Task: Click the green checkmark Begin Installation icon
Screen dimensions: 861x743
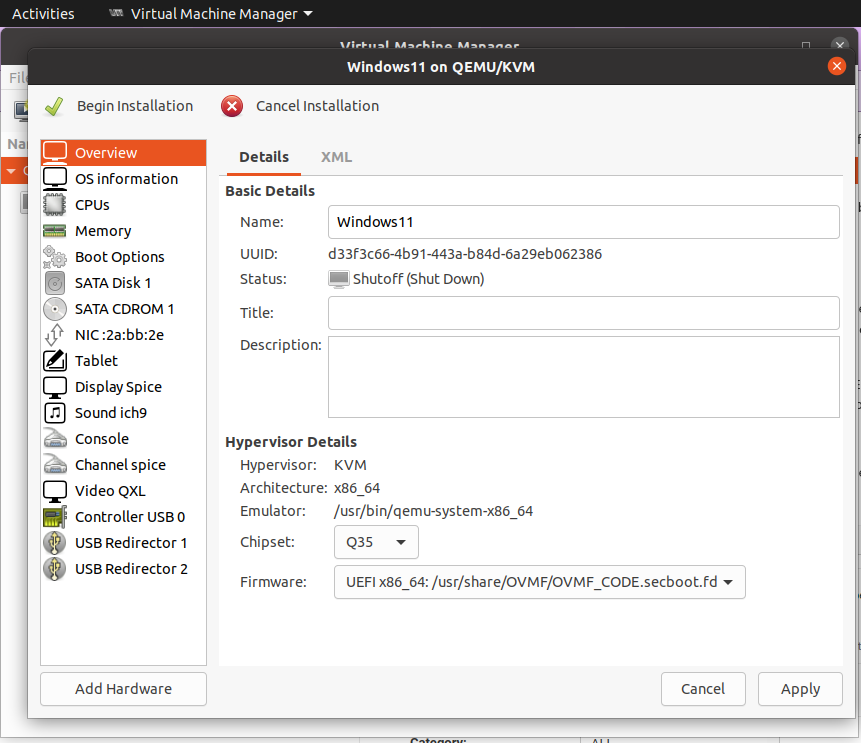Action: pos(54,106)
